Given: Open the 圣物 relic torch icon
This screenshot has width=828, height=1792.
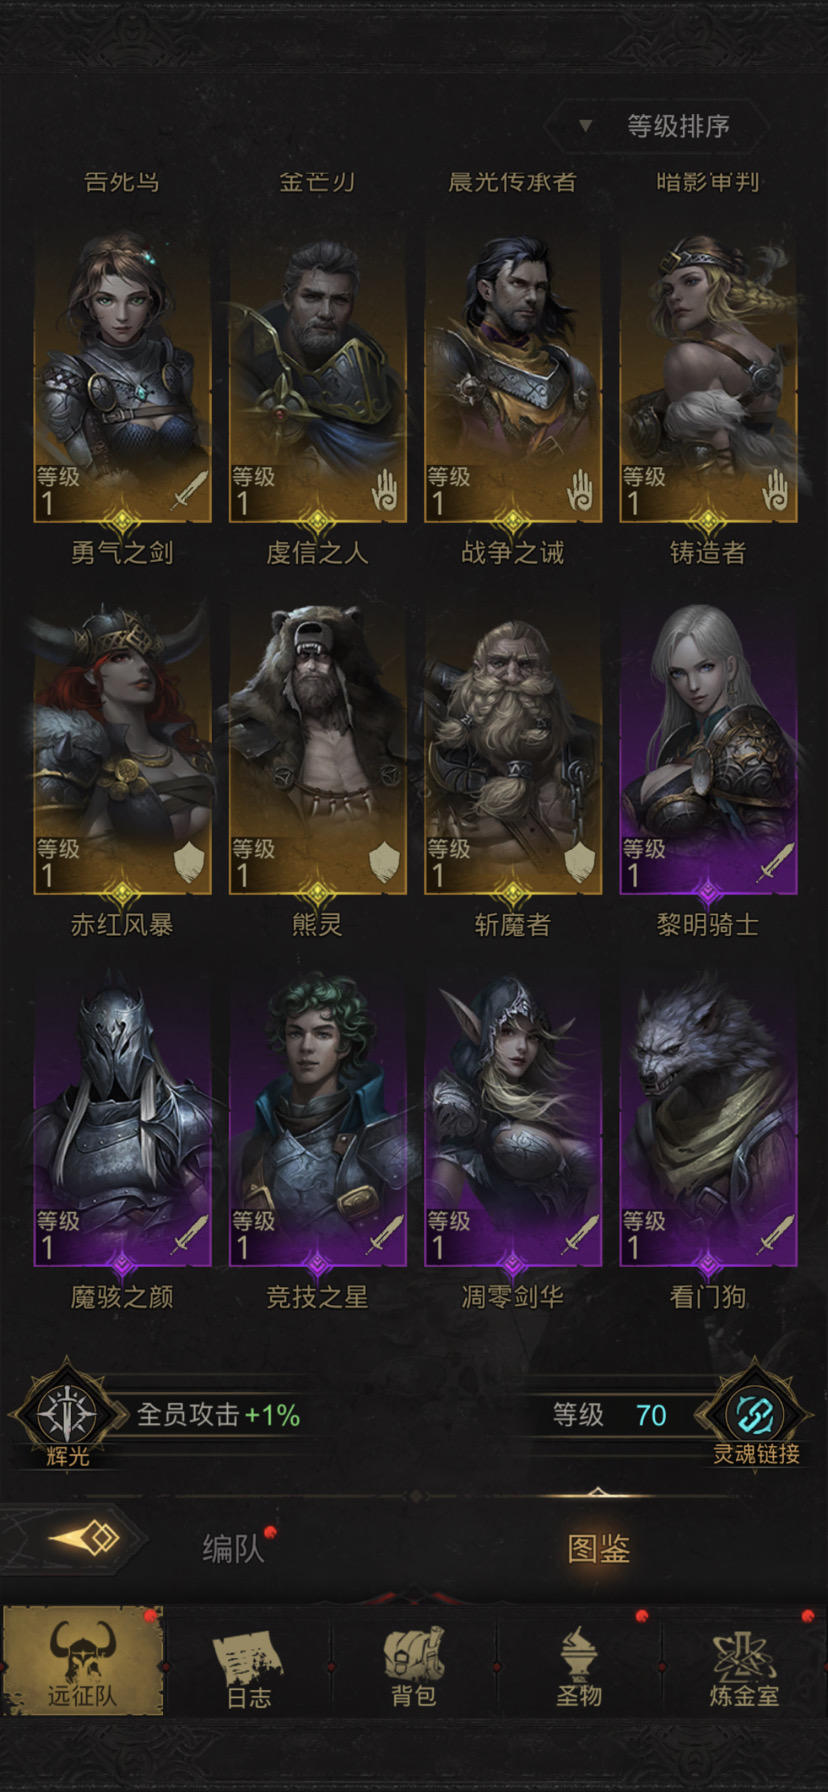Looking at the screenshot, I should click(x=579, y=1660).
